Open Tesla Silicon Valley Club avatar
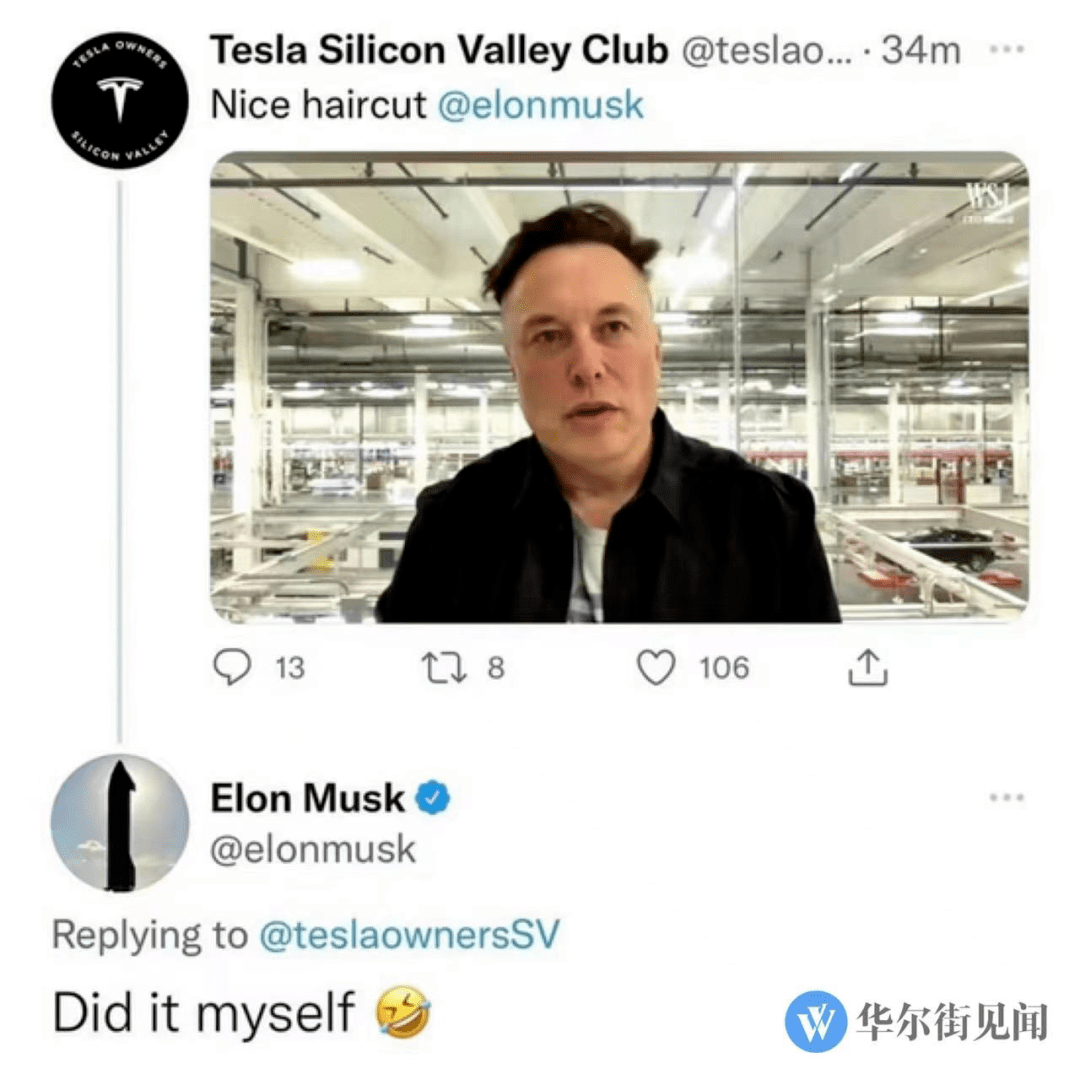The width and height of the screenshot is (1080, 1085). pyautogui.click(x=120, y=100)
